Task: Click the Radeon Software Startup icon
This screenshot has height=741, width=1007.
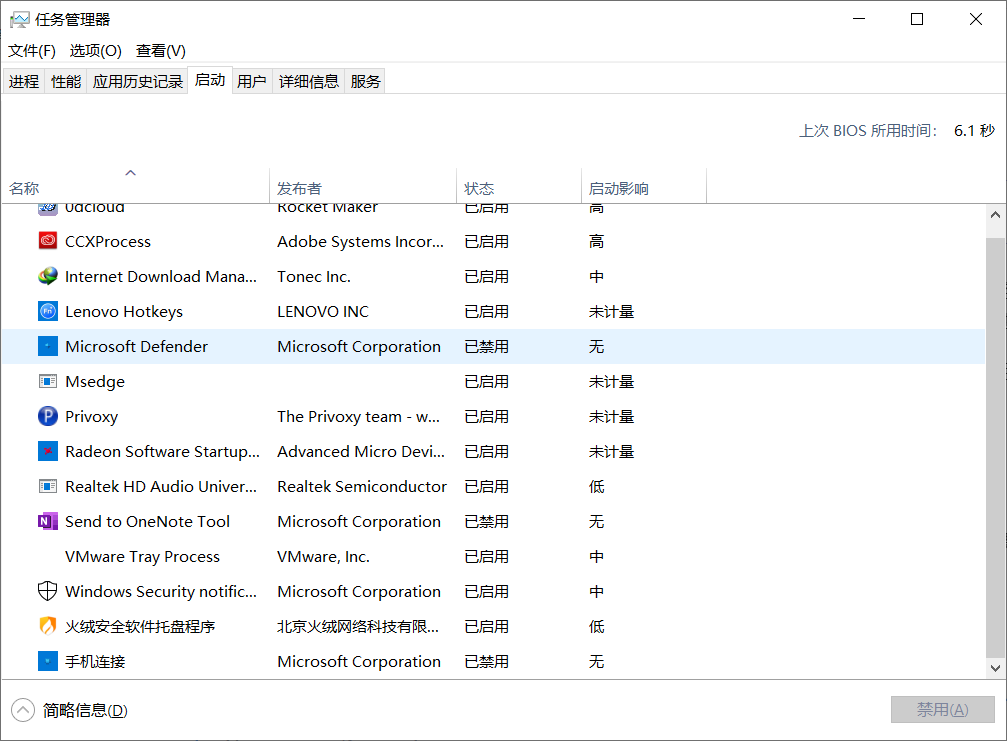Action: coord(48,451)
